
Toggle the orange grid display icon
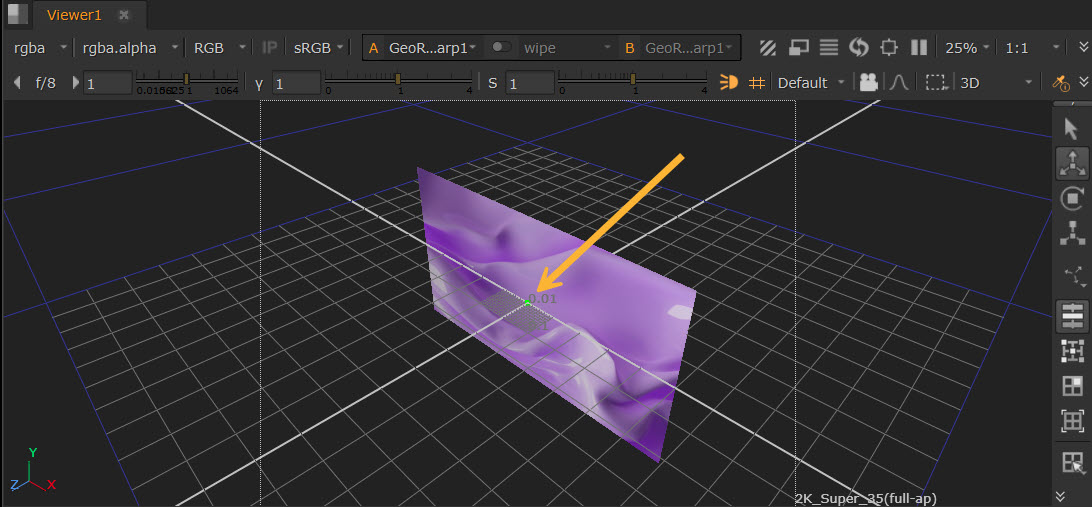757,83
